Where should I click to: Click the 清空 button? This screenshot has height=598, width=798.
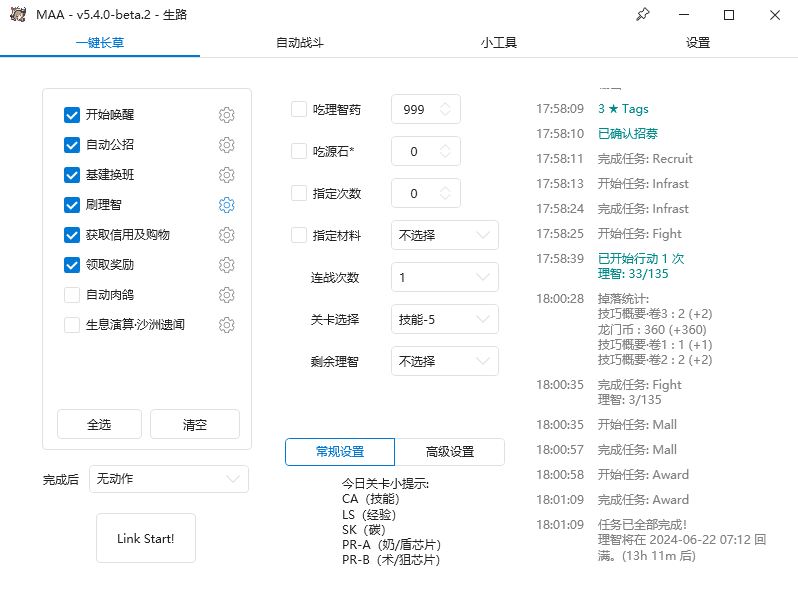(195, 424)
